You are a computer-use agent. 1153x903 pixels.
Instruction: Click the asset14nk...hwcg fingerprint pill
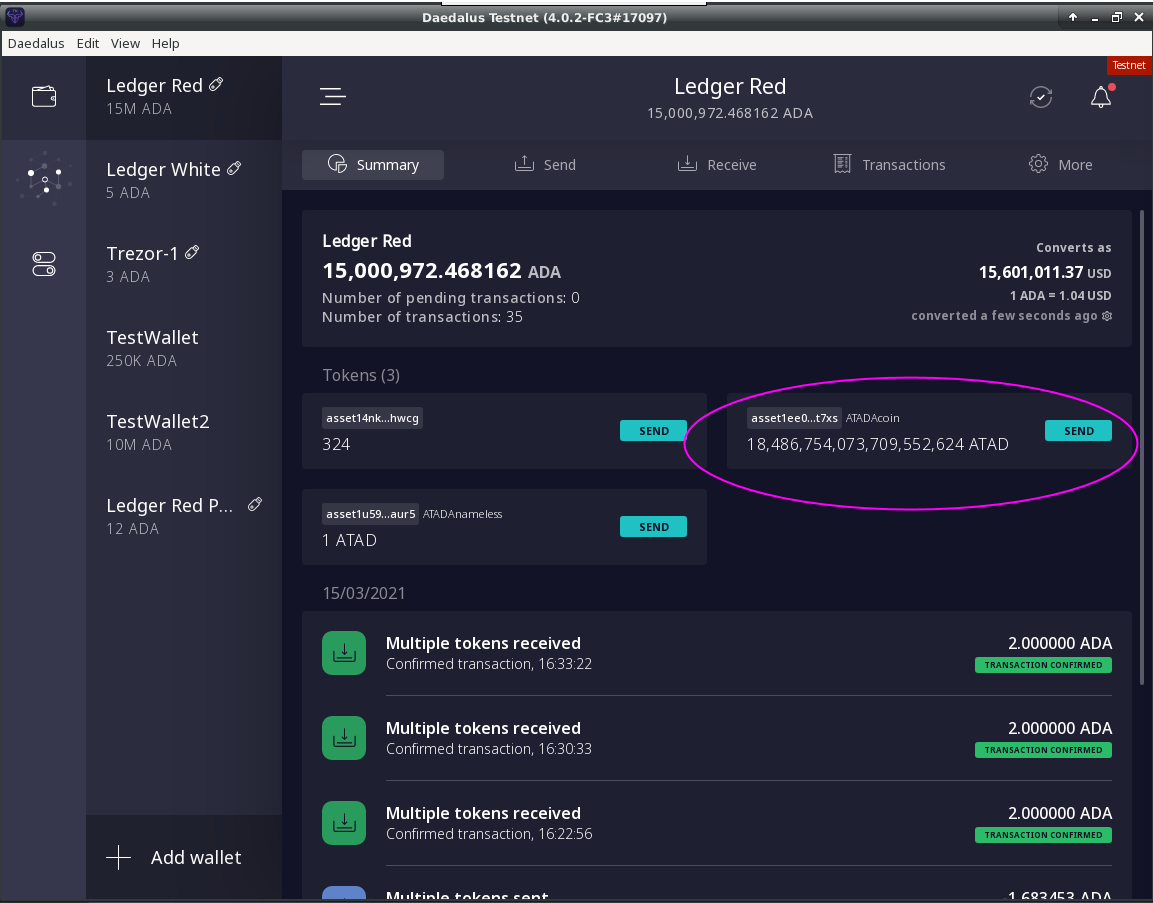pos(372,418)
